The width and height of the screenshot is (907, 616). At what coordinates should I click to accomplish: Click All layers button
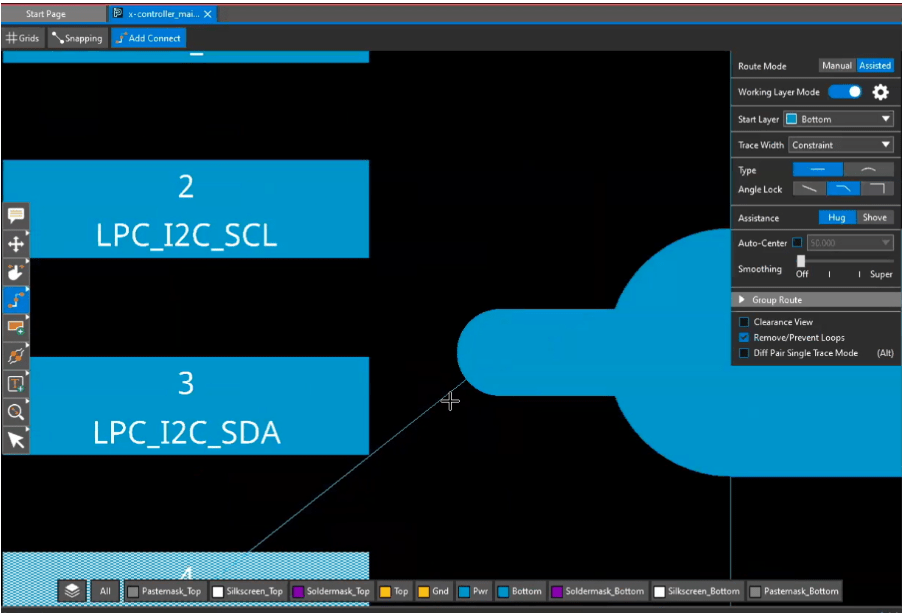105,591
